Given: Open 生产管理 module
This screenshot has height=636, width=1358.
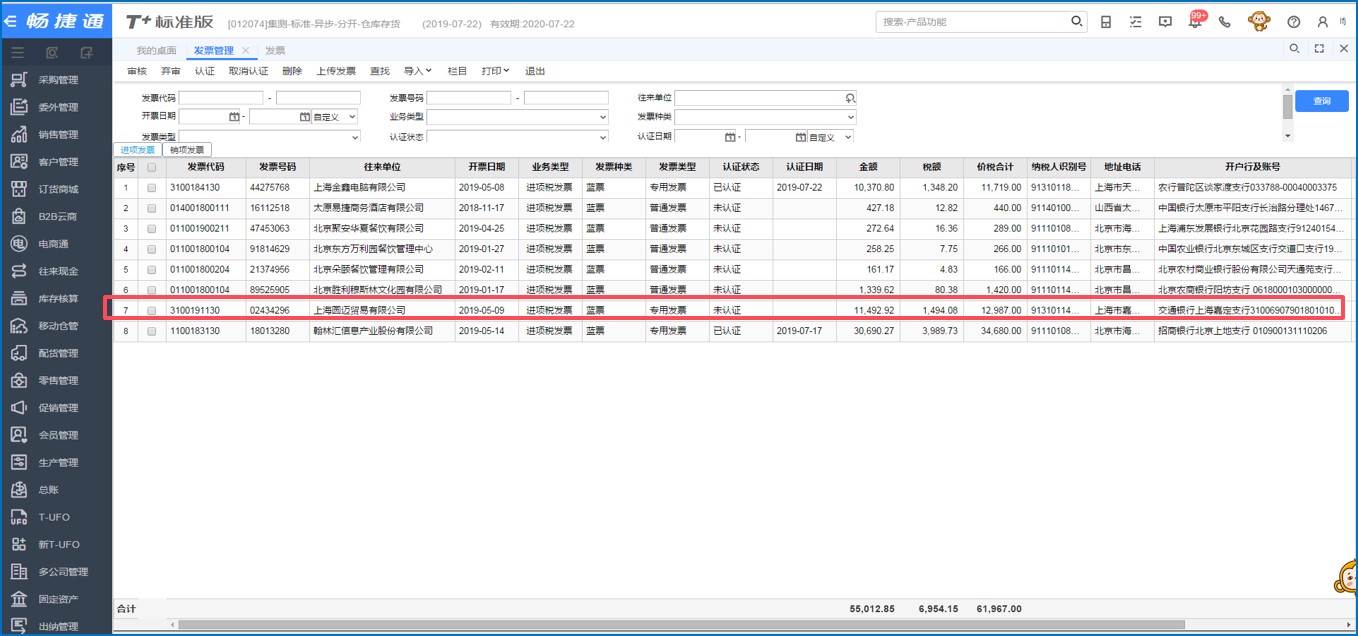Looking at the screenshot, I should pyautogui.click(x=58, y=463).
